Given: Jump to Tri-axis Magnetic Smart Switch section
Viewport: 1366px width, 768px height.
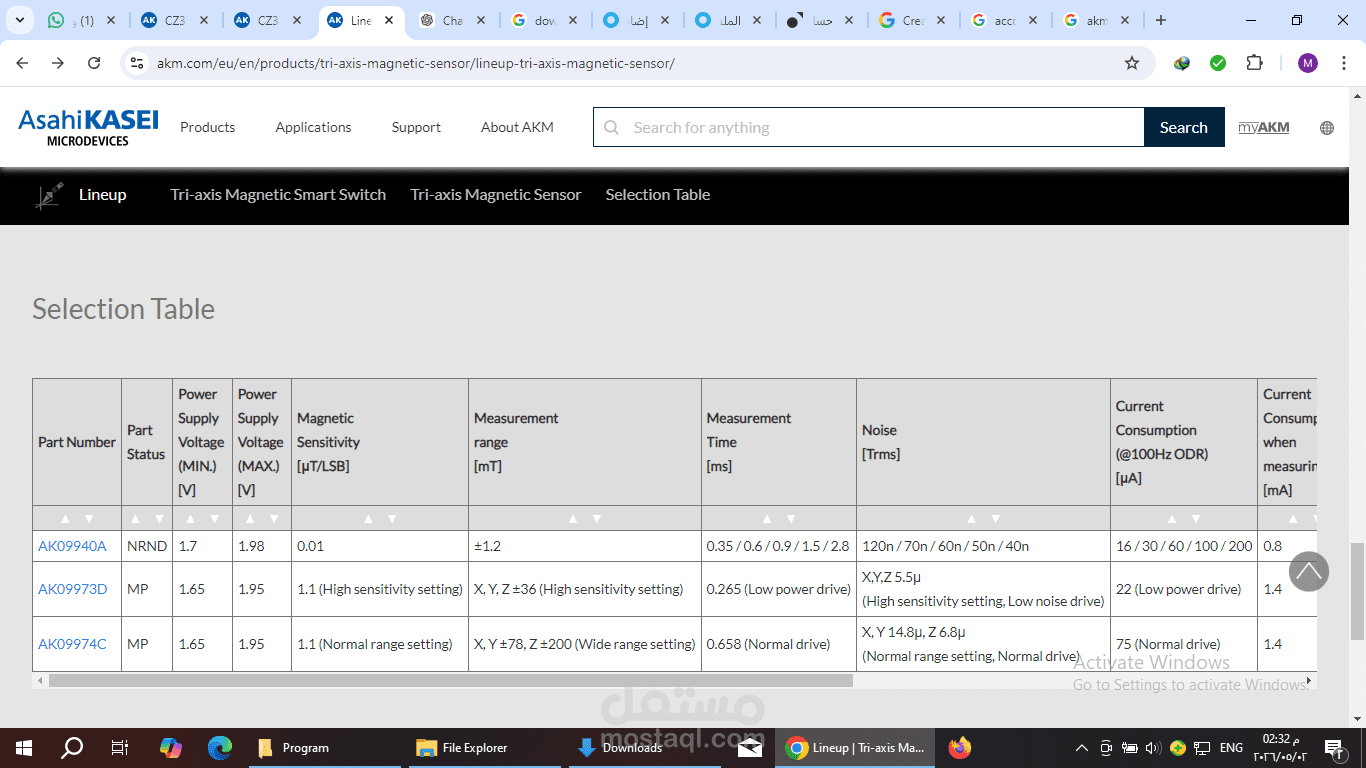Looking at the screenshot, I should 278,195.
